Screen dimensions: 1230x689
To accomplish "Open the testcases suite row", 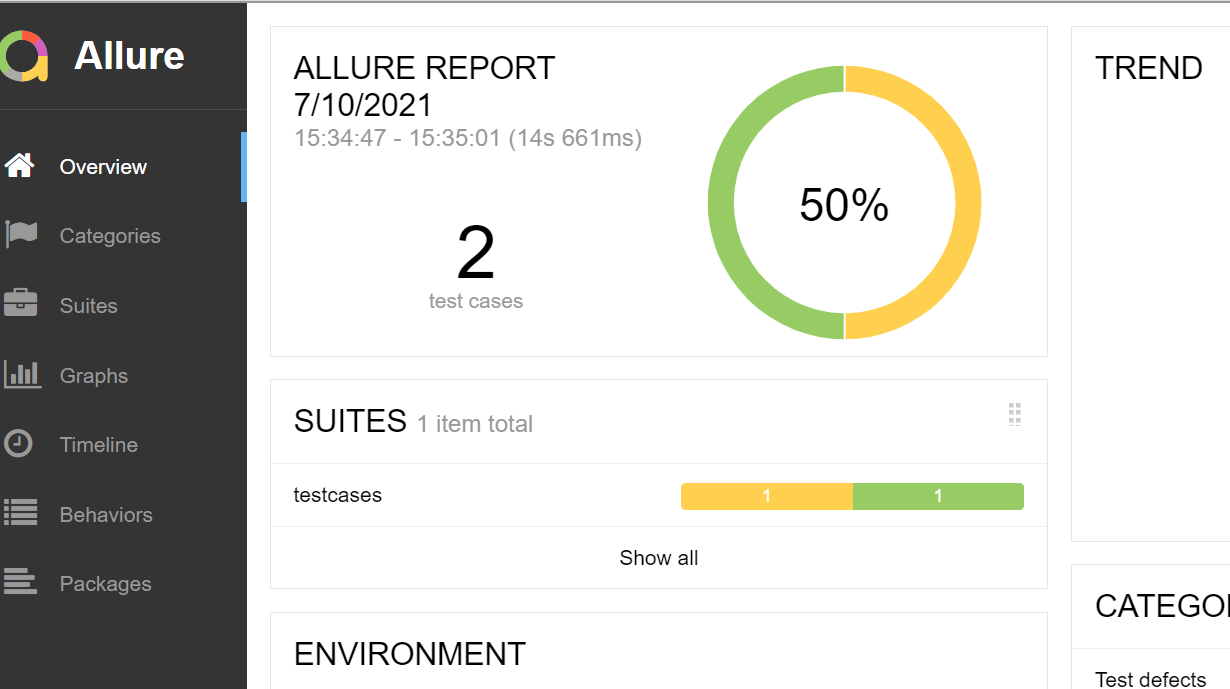I will tap(338, 495).
